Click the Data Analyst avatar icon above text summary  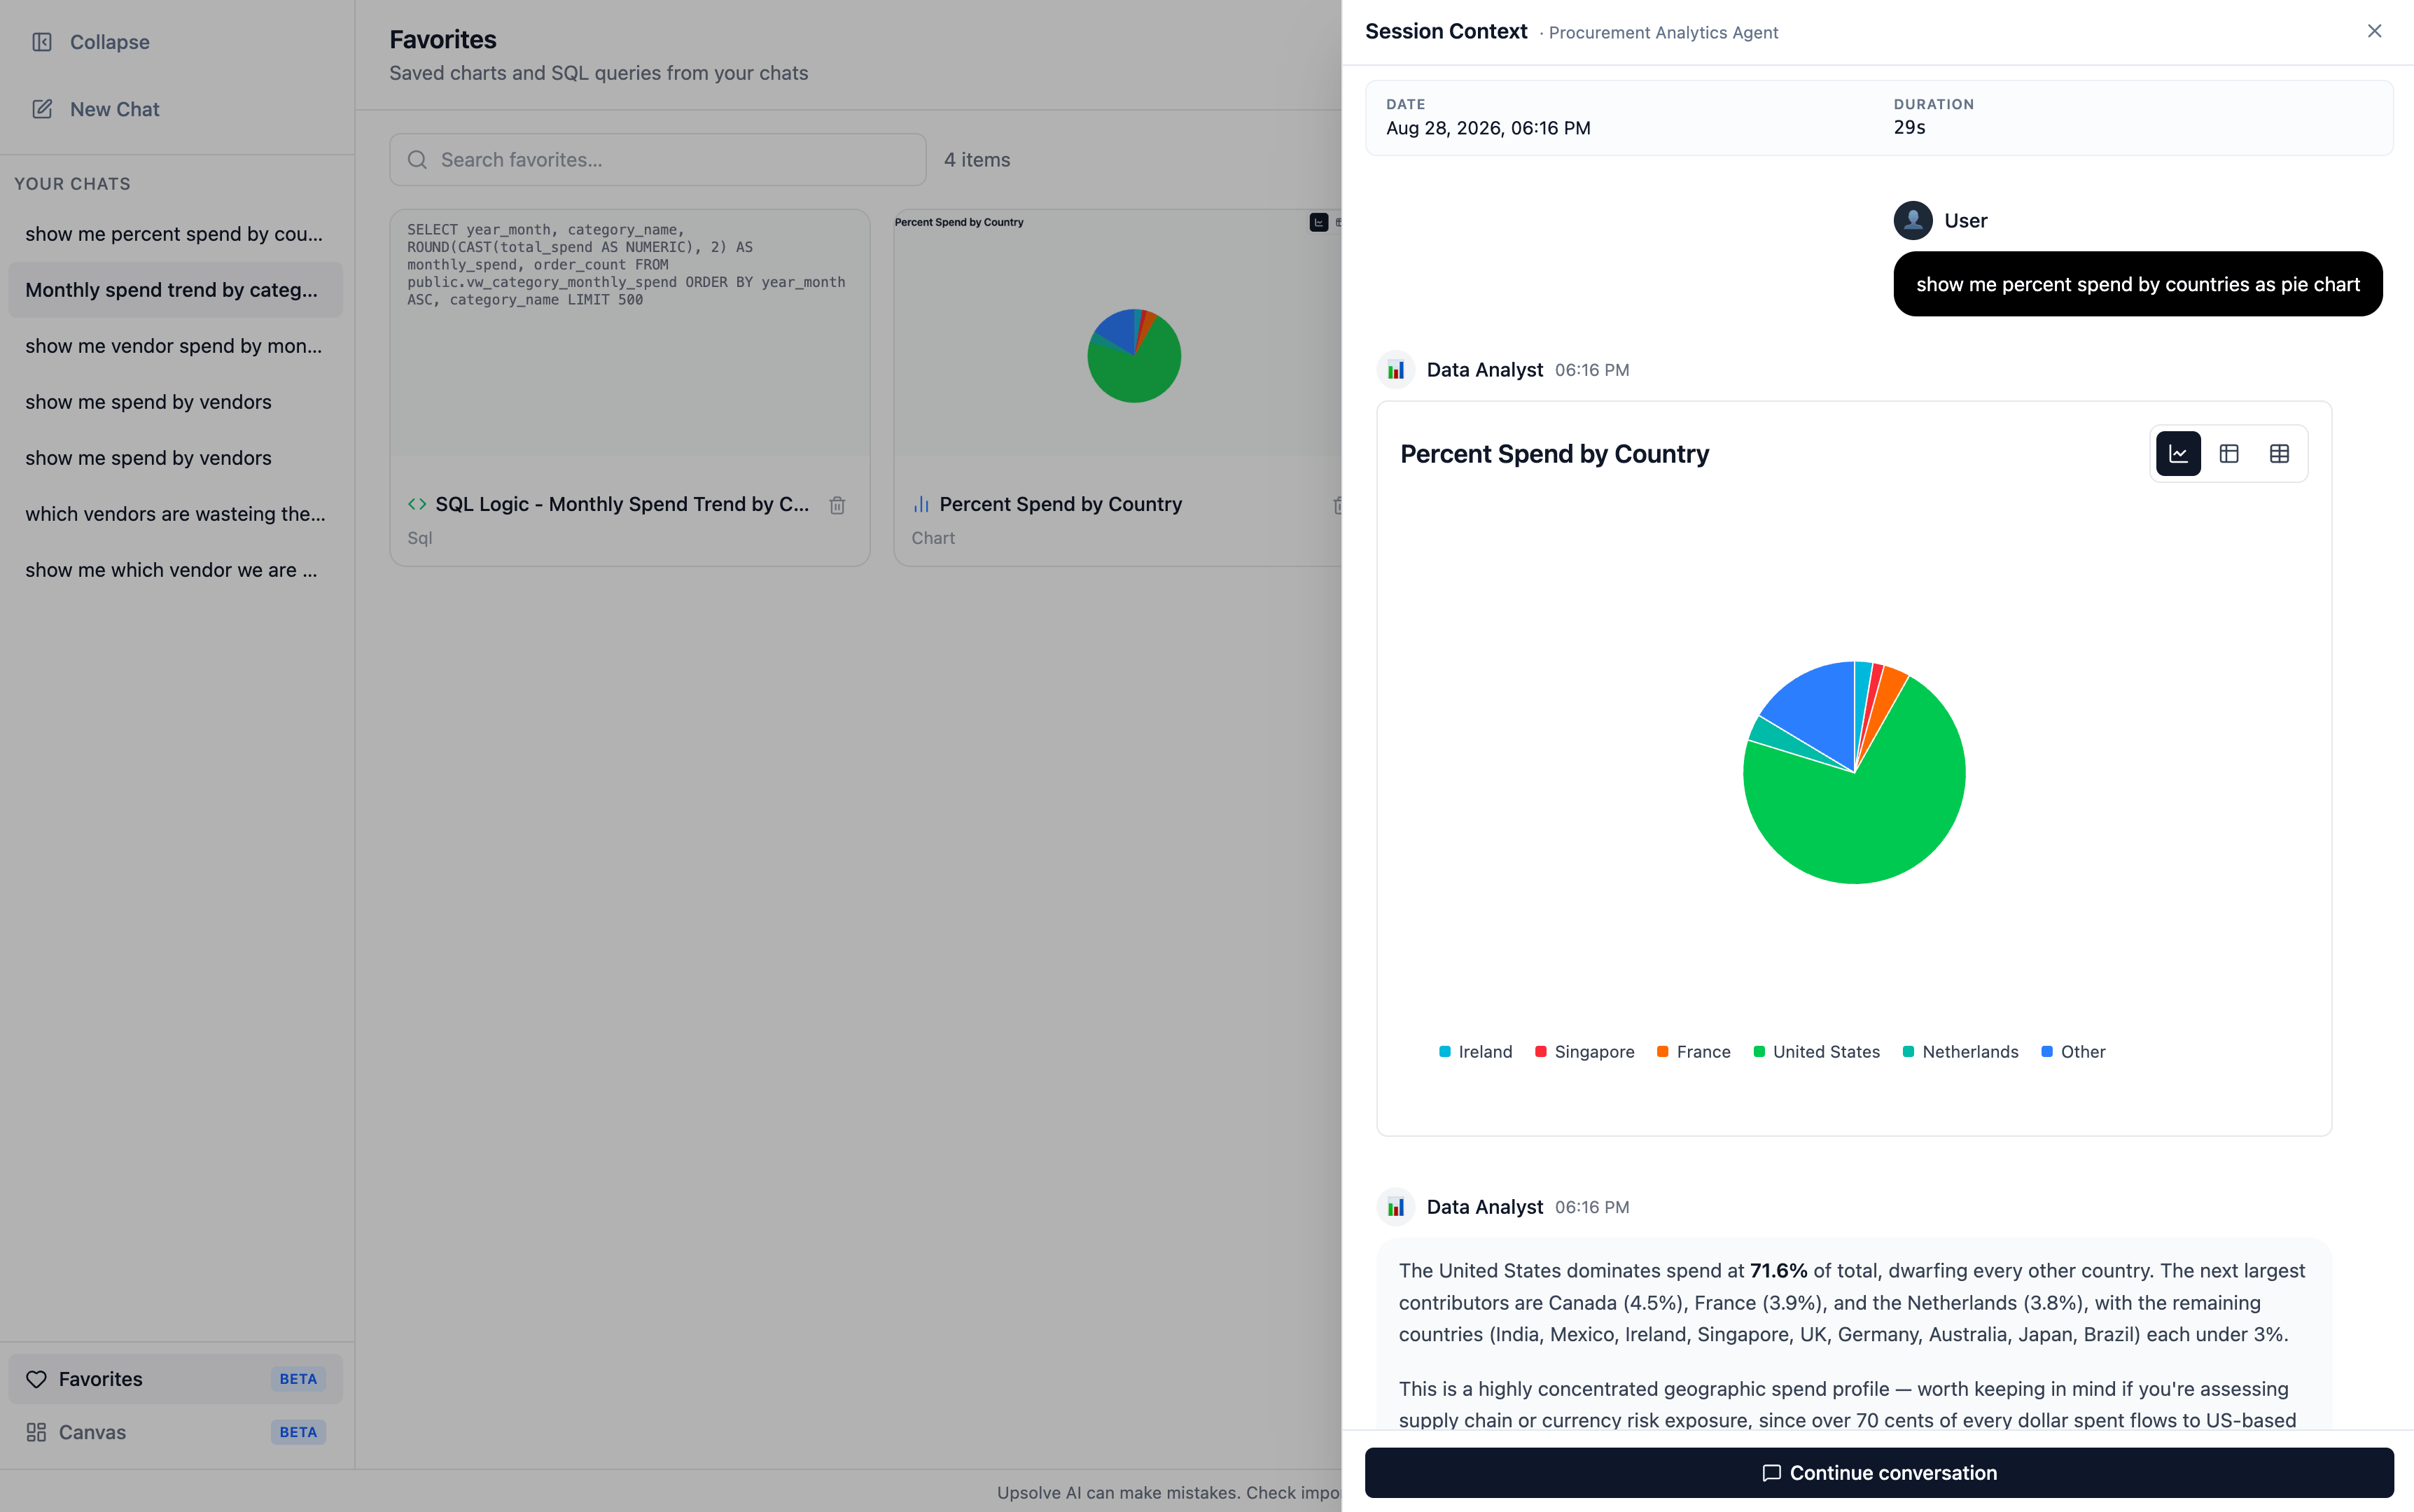[1396, 1207]
